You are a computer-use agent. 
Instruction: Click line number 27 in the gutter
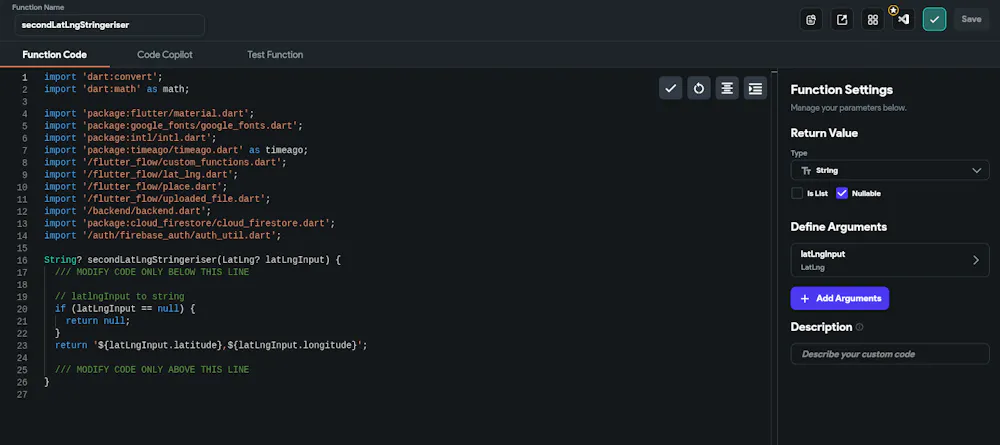click(24, 395)
